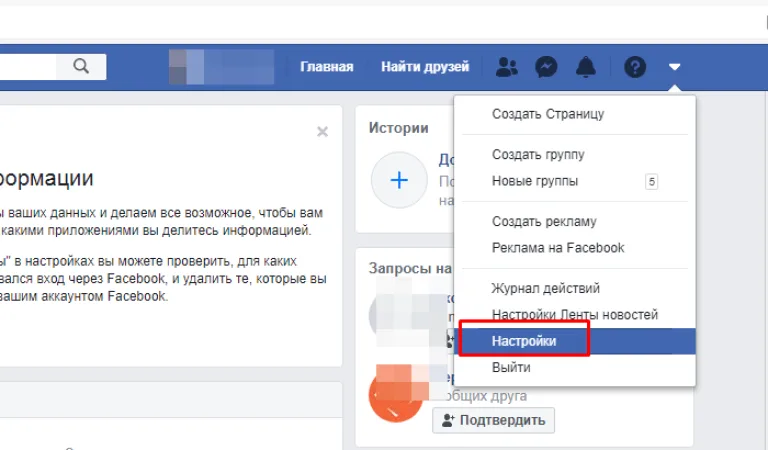Click the search magnifier icon

click(x=81, y=66)
